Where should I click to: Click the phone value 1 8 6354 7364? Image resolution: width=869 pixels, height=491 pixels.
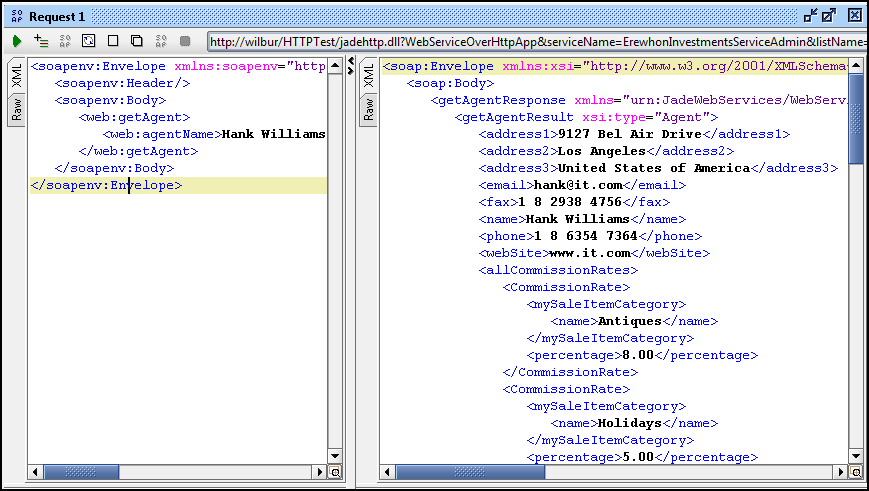click(586, 236)
